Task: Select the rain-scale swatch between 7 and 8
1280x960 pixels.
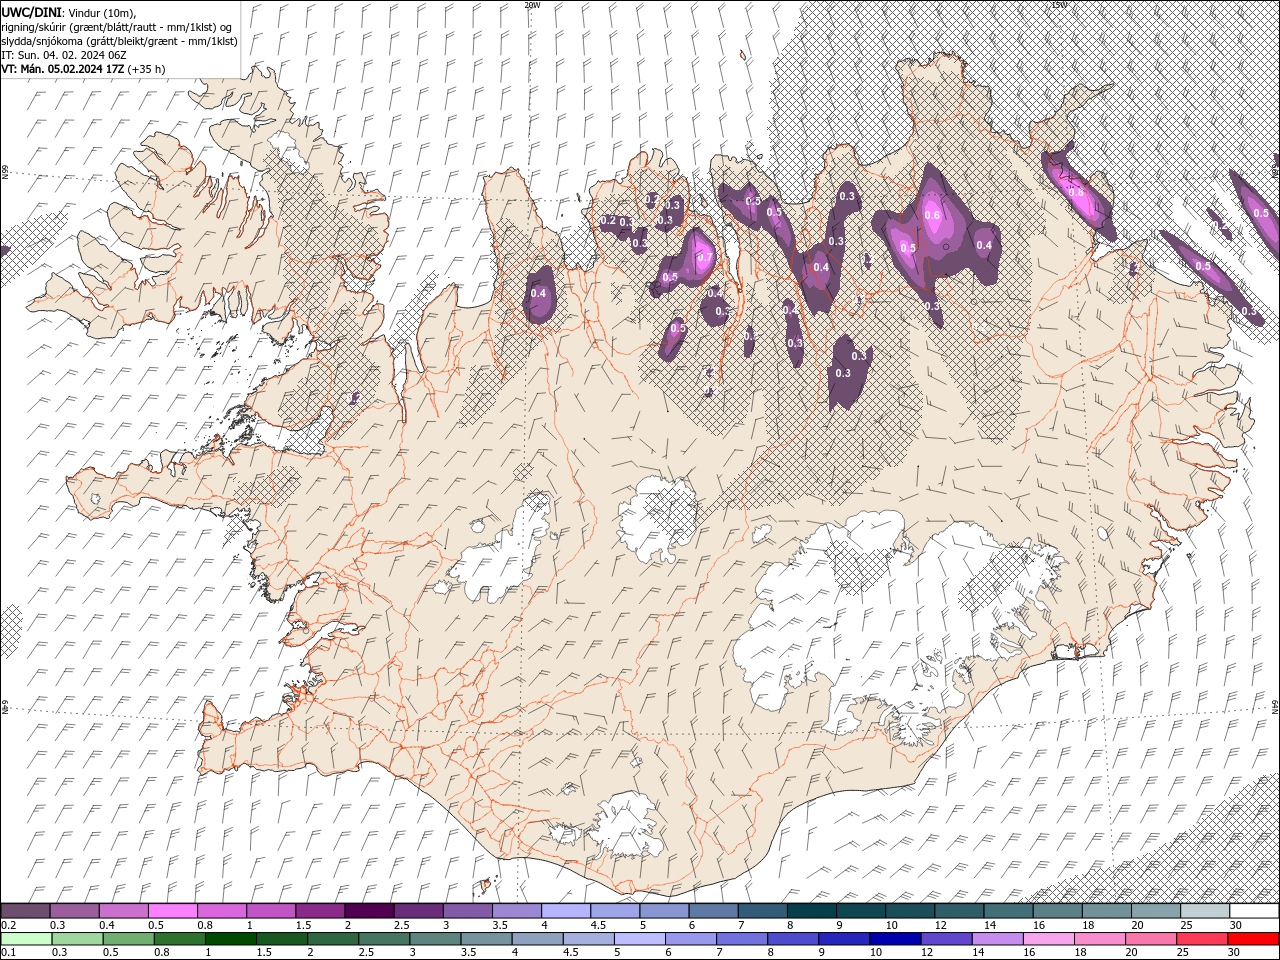Action: tap(742, 939)
